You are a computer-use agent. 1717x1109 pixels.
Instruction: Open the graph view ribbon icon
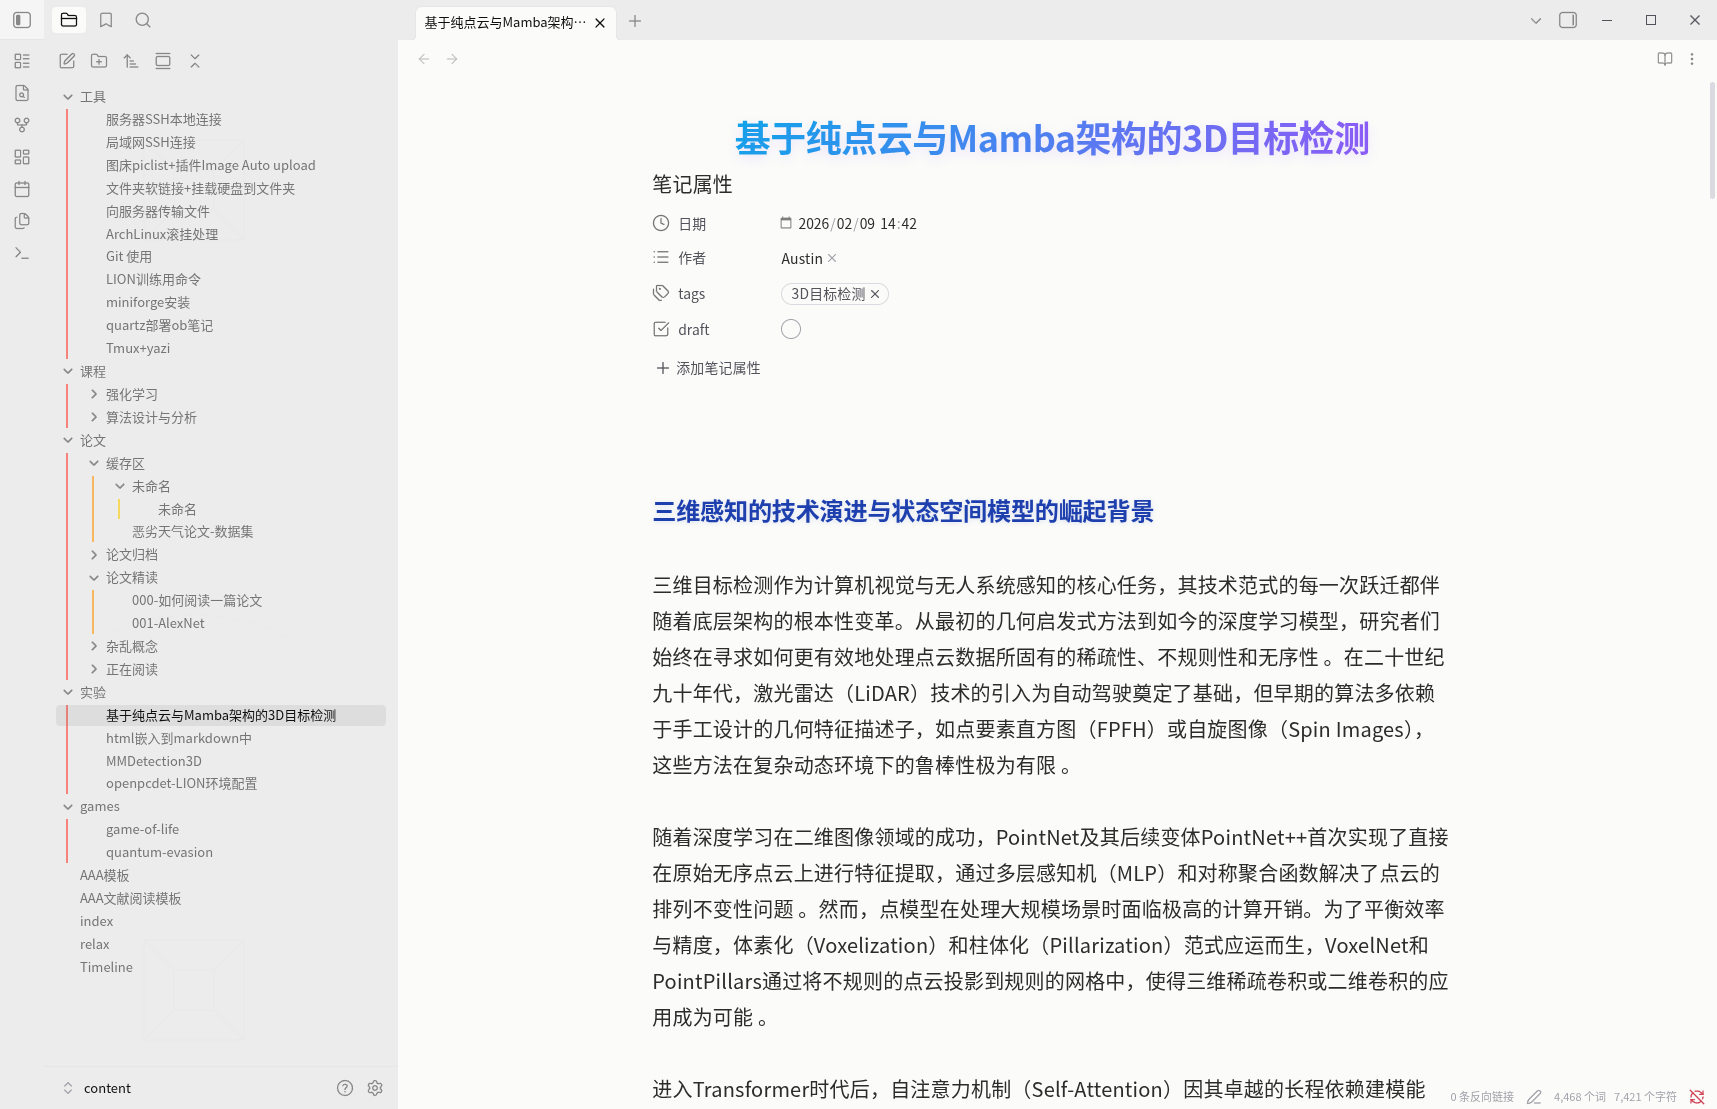pyautogui.click(x=22, y=125)
